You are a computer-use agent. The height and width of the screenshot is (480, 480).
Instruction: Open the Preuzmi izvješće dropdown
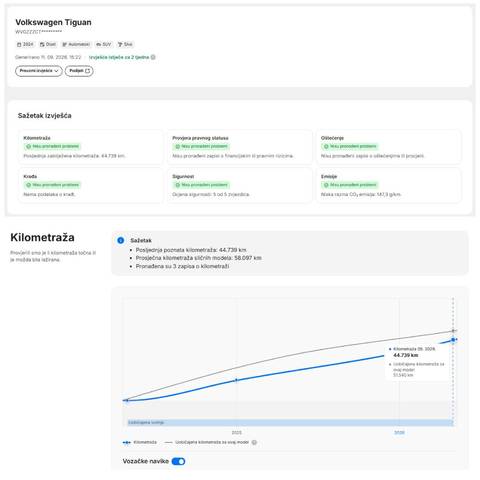pyautogui.click(x=39, y=71)
